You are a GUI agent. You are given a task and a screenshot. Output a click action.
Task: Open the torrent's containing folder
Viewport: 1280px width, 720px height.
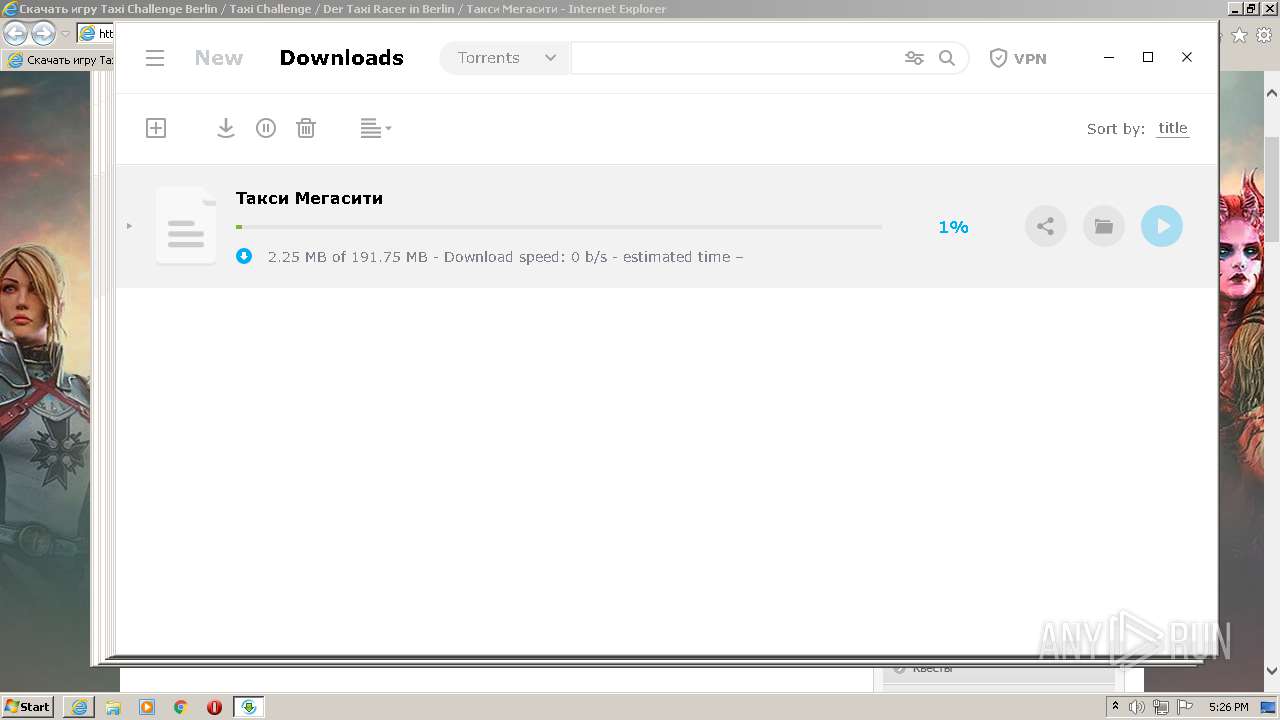1104,226
